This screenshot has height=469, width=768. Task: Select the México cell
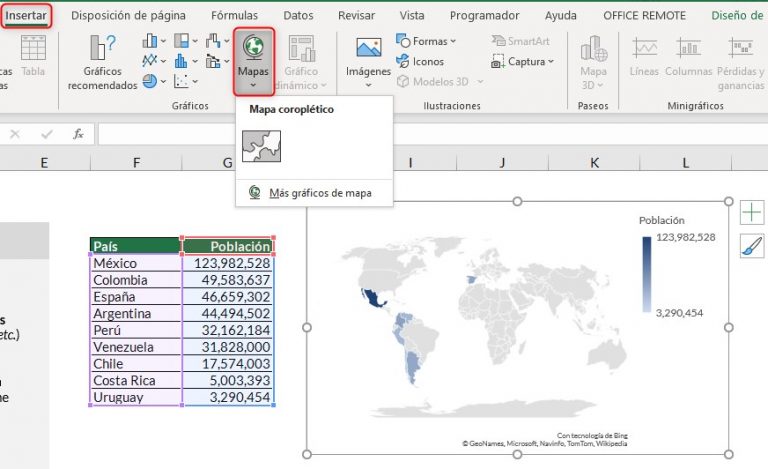coord(136,263)
